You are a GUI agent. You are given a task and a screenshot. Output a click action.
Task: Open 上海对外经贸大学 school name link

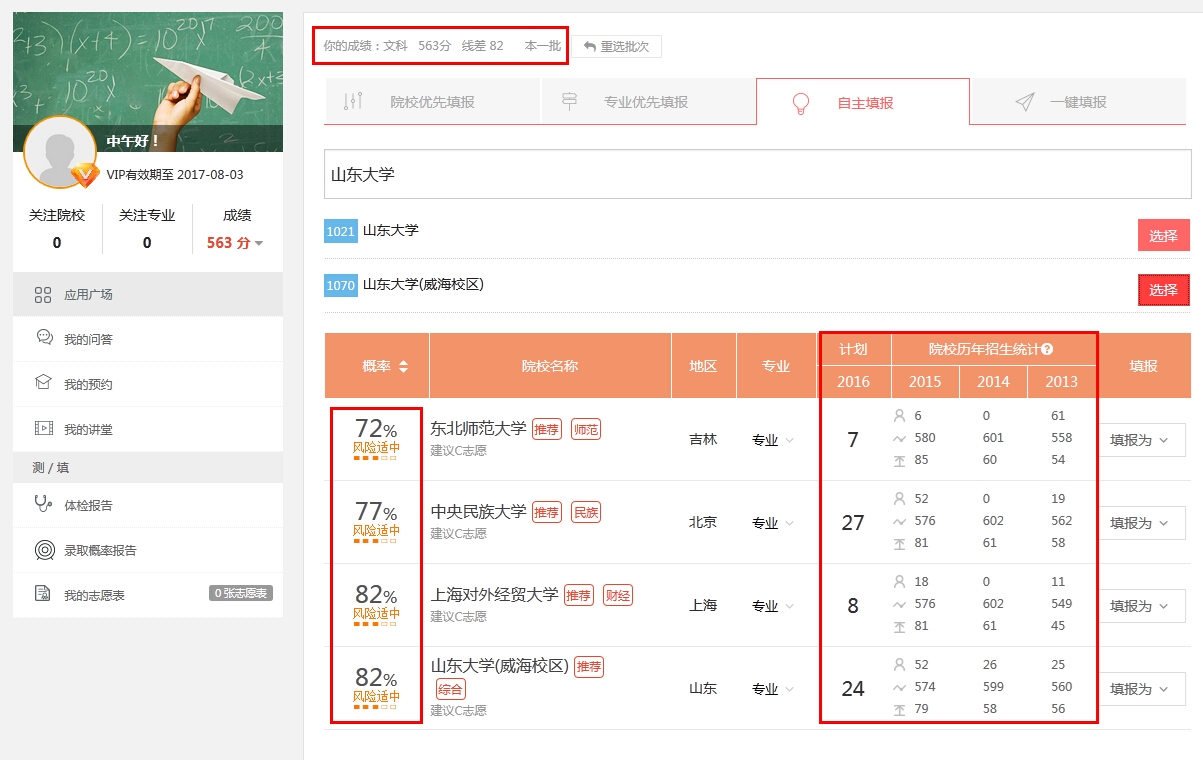[494, 594]
